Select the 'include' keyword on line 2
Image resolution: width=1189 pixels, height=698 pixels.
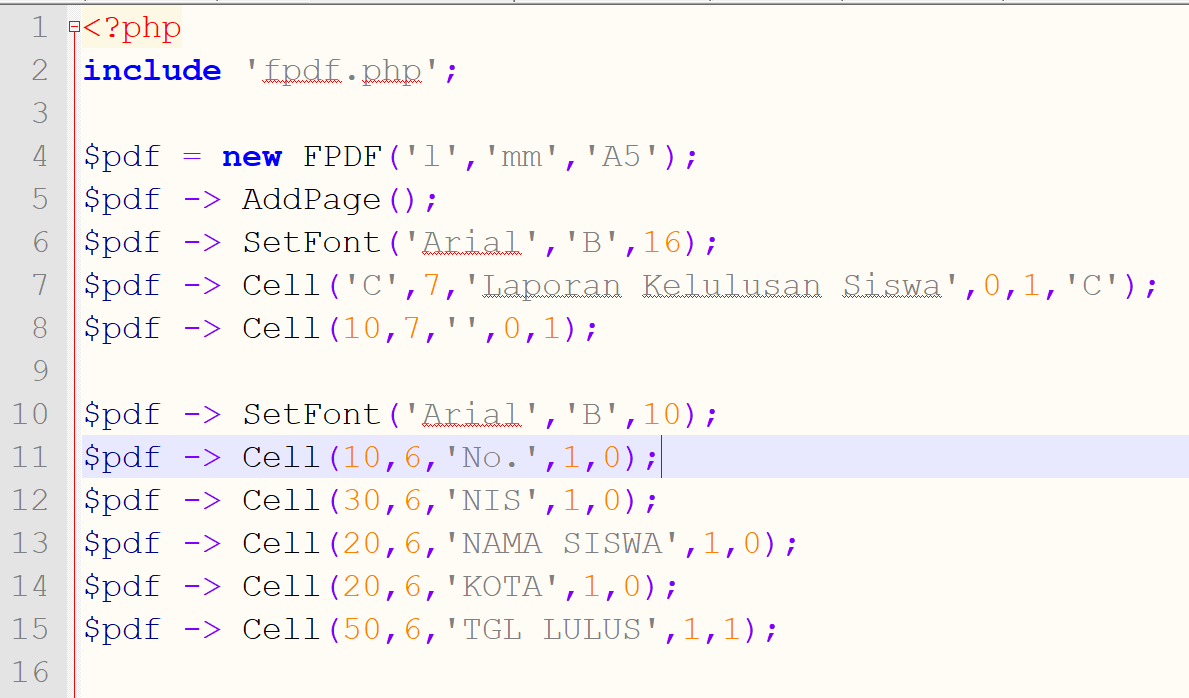pos(151,70)
